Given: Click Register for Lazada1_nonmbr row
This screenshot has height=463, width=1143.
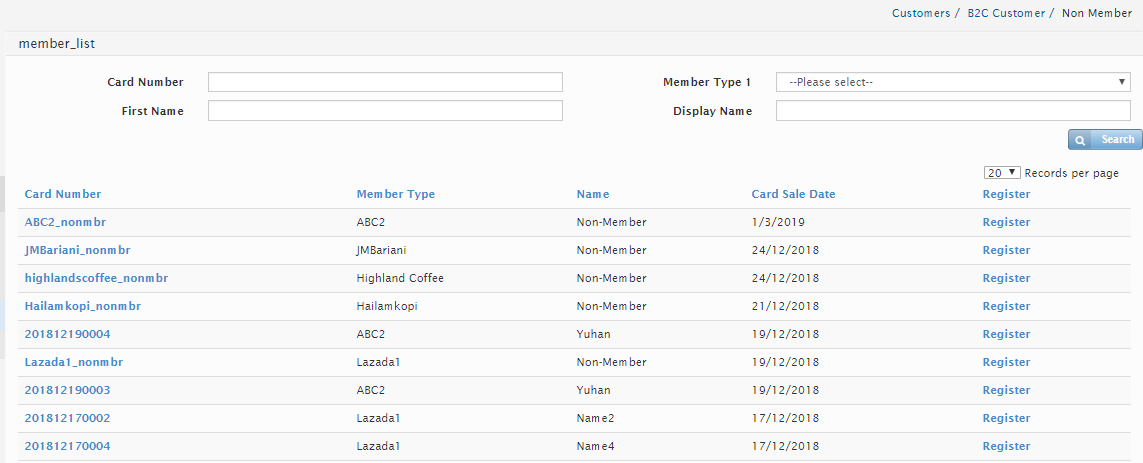Looking at the screenshot, I should click(x=1006, y=362).
